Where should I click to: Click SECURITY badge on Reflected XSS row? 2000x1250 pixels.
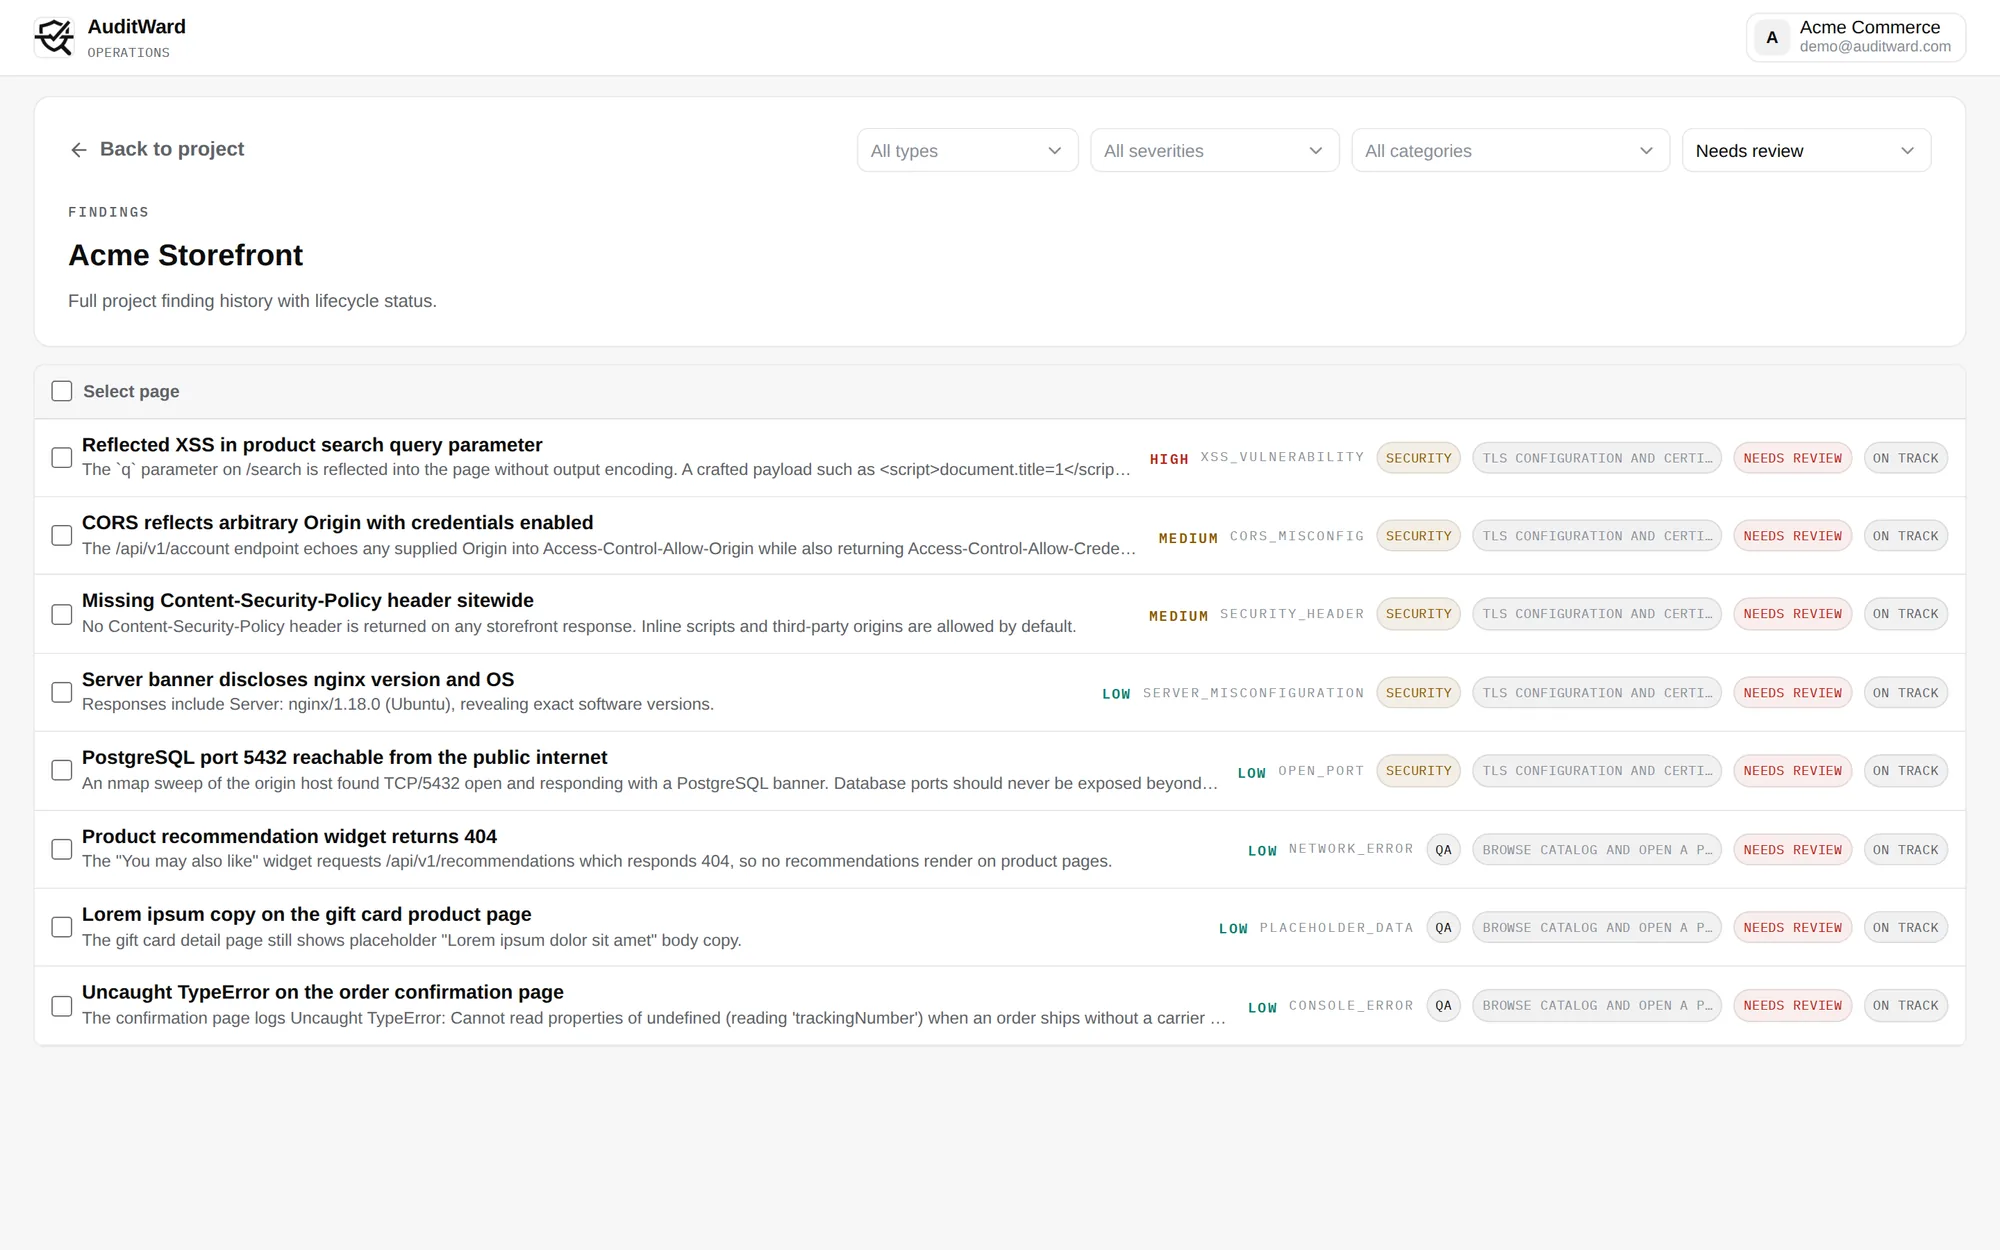pos(1418,458)
